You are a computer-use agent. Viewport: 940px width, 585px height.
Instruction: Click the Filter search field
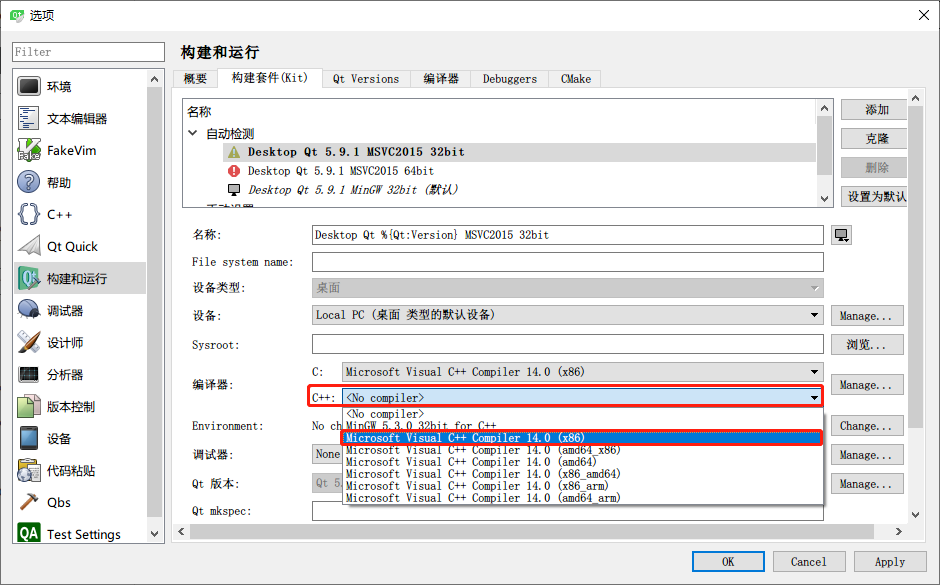click(x=88, y=52)
